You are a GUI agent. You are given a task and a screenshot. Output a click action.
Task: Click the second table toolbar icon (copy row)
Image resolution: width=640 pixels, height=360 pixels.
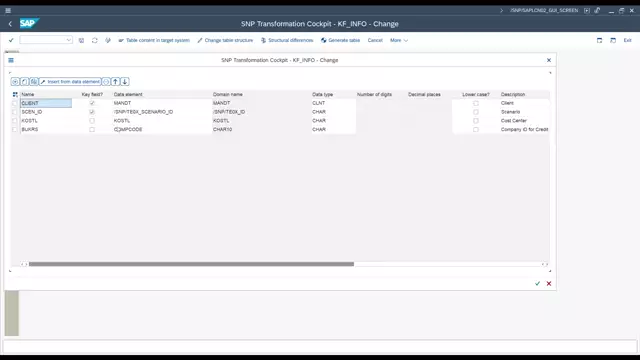coord(24,82)
